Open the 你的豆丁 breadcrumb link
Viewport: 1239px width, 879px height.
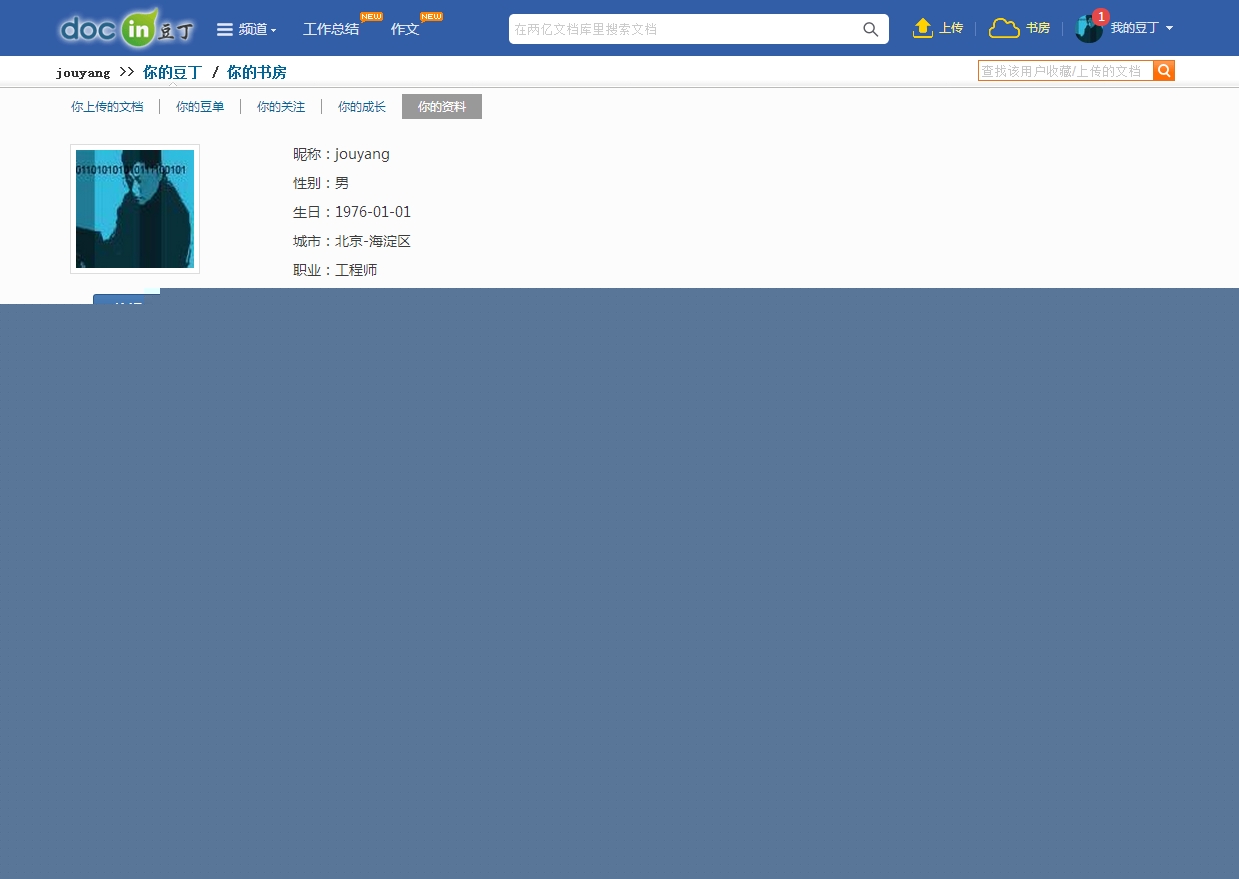point(172,72)
